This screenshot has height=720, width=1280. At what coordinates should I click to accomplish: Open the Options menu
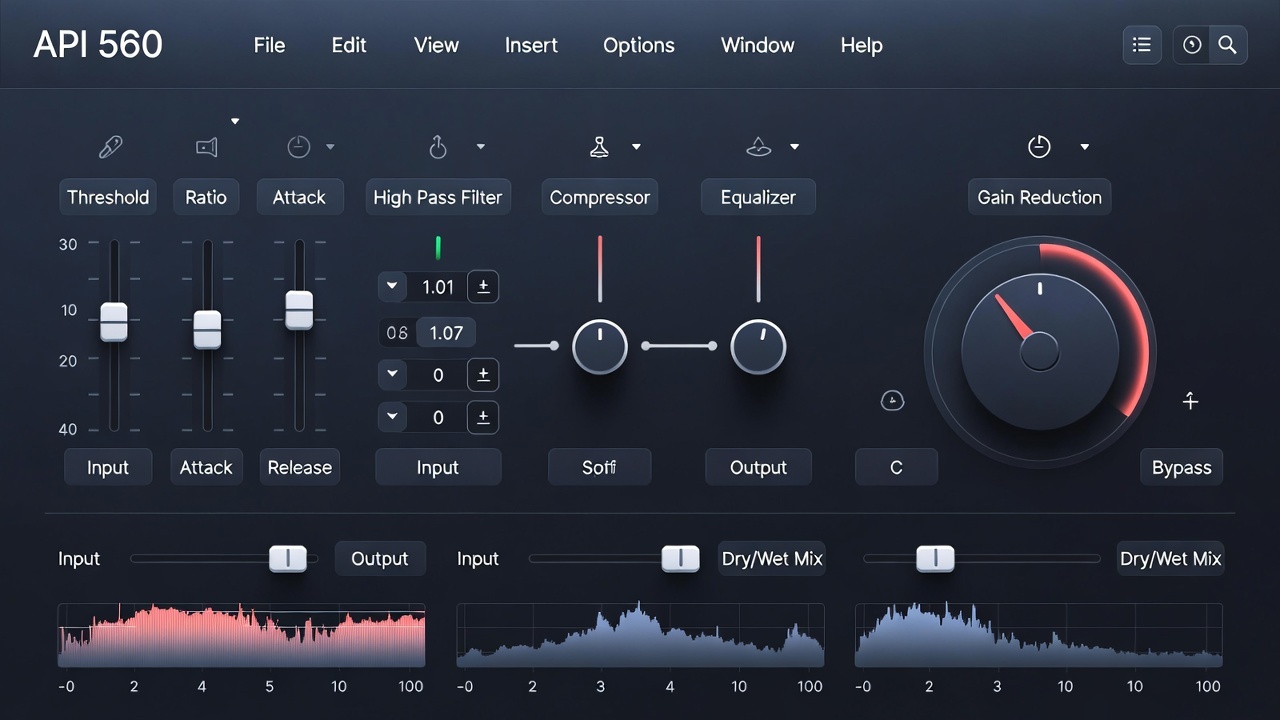(638, 45)
